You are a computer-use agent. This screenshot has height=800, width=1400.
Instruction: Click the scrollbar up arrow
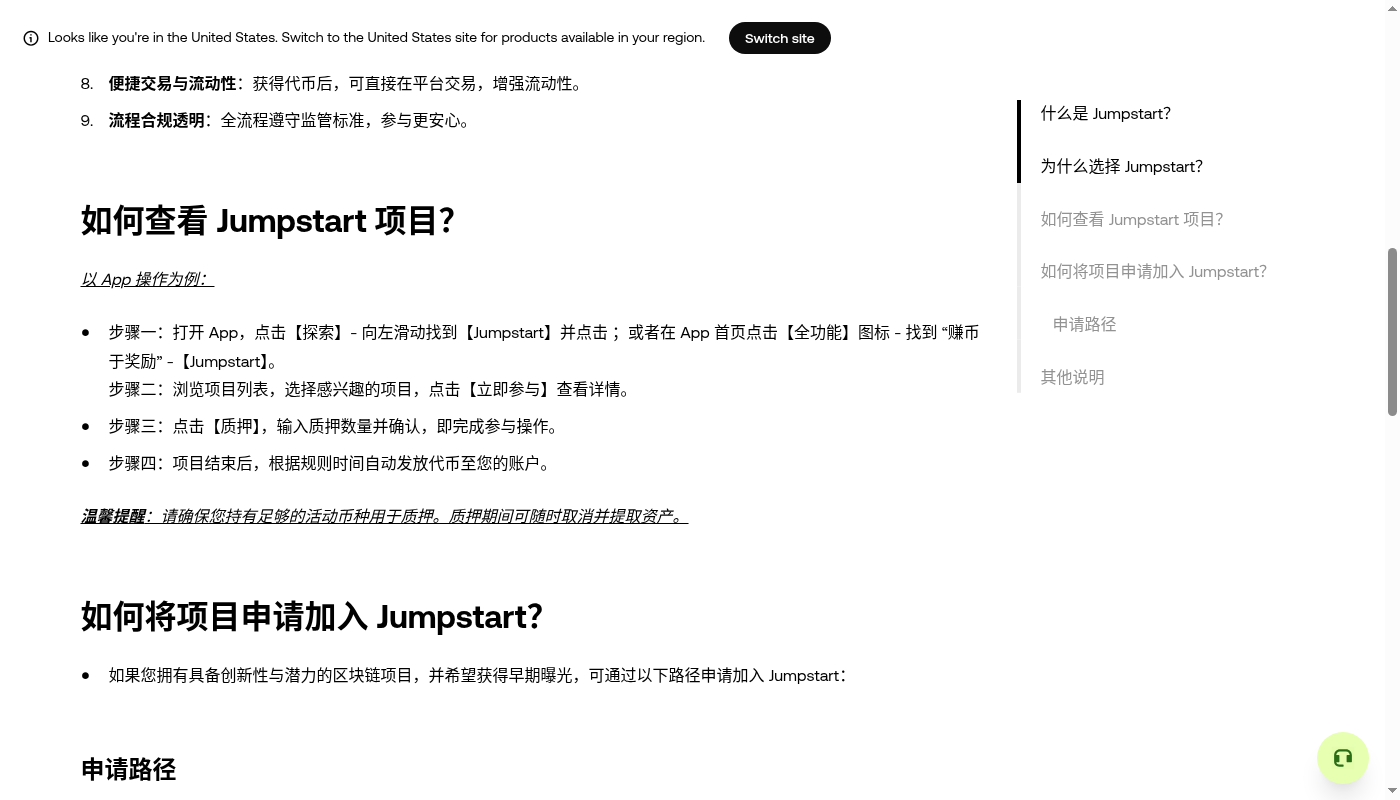tap(1392, 7)
